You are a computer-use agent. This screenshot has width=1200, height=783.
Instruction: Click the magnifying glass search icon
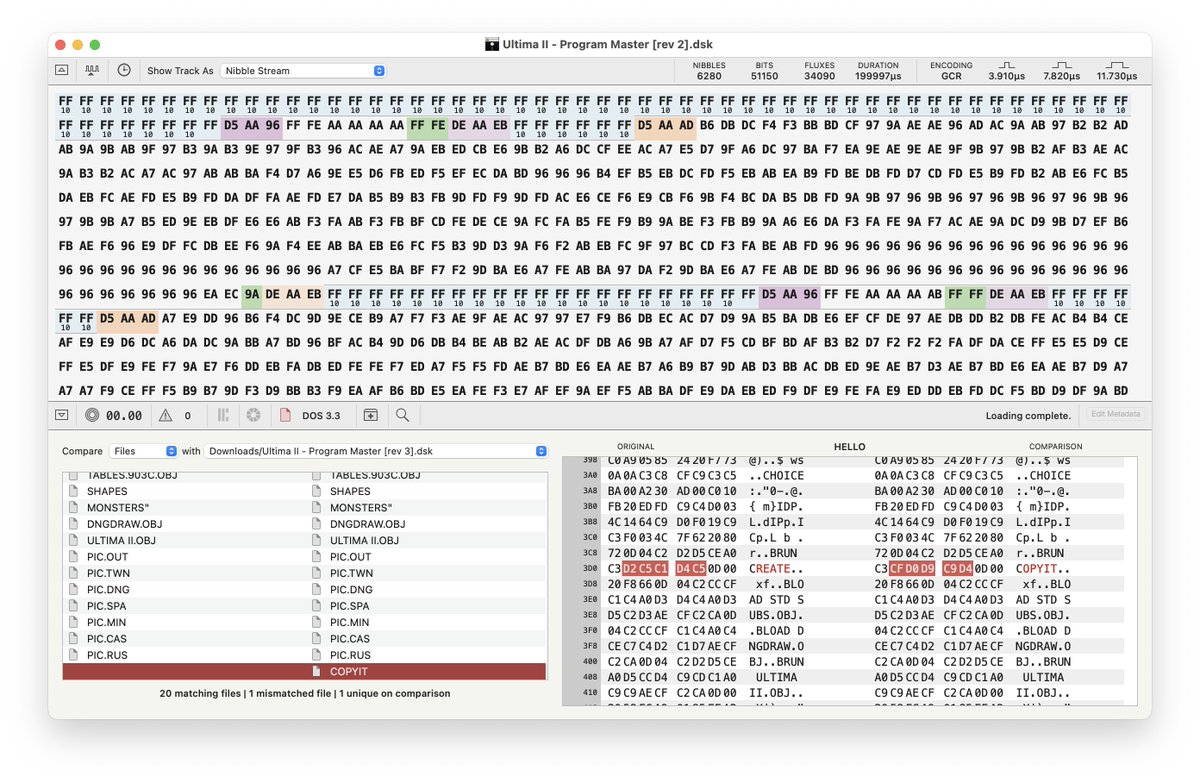pos(402,415)
